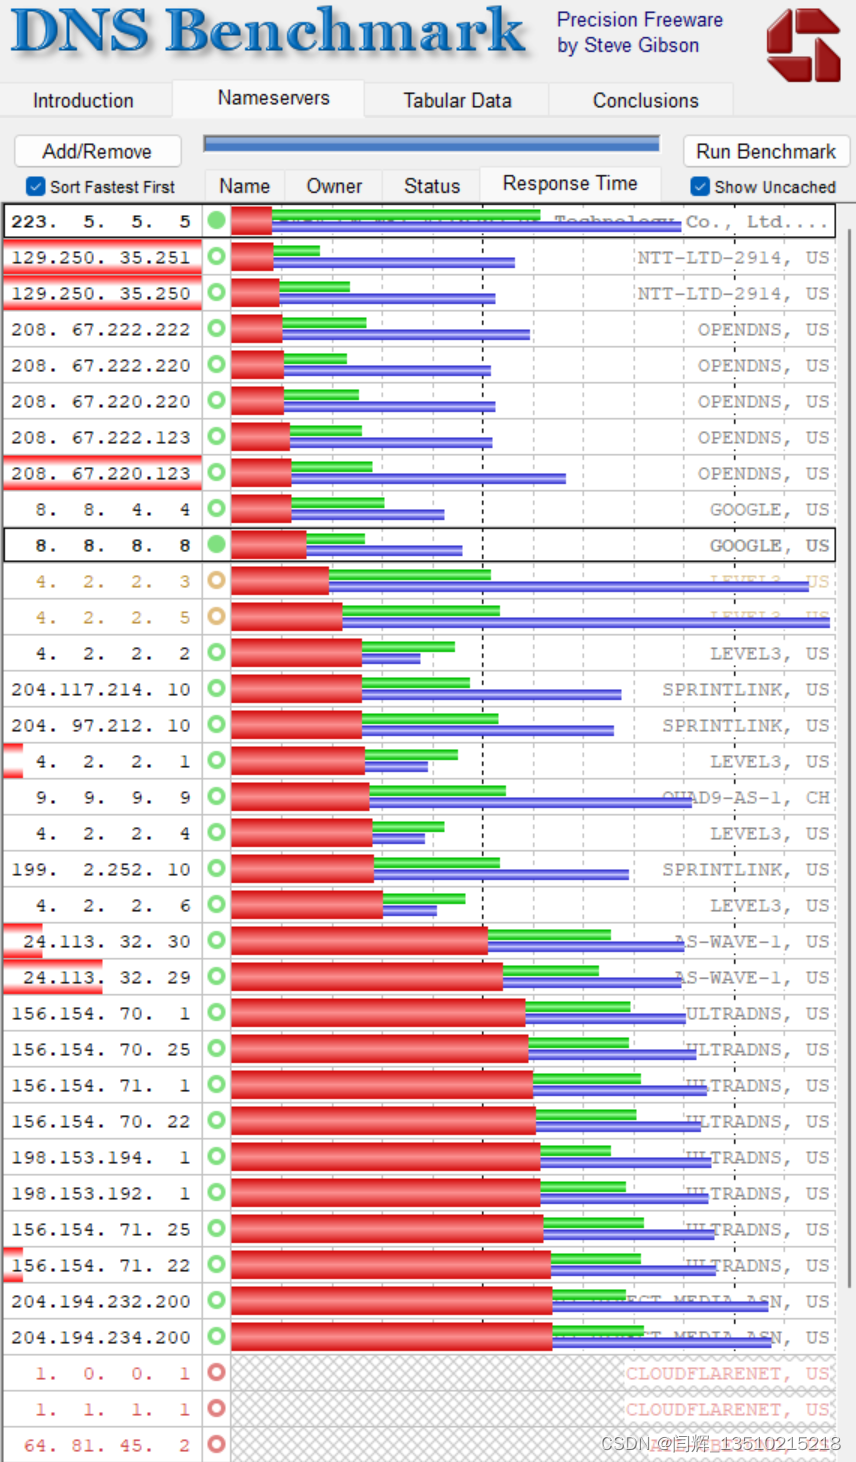The image size is (856, 1462).
Task: Select the 156.154.70.22 IP address
Action: pyautogui.click(x=101, y=1121)
